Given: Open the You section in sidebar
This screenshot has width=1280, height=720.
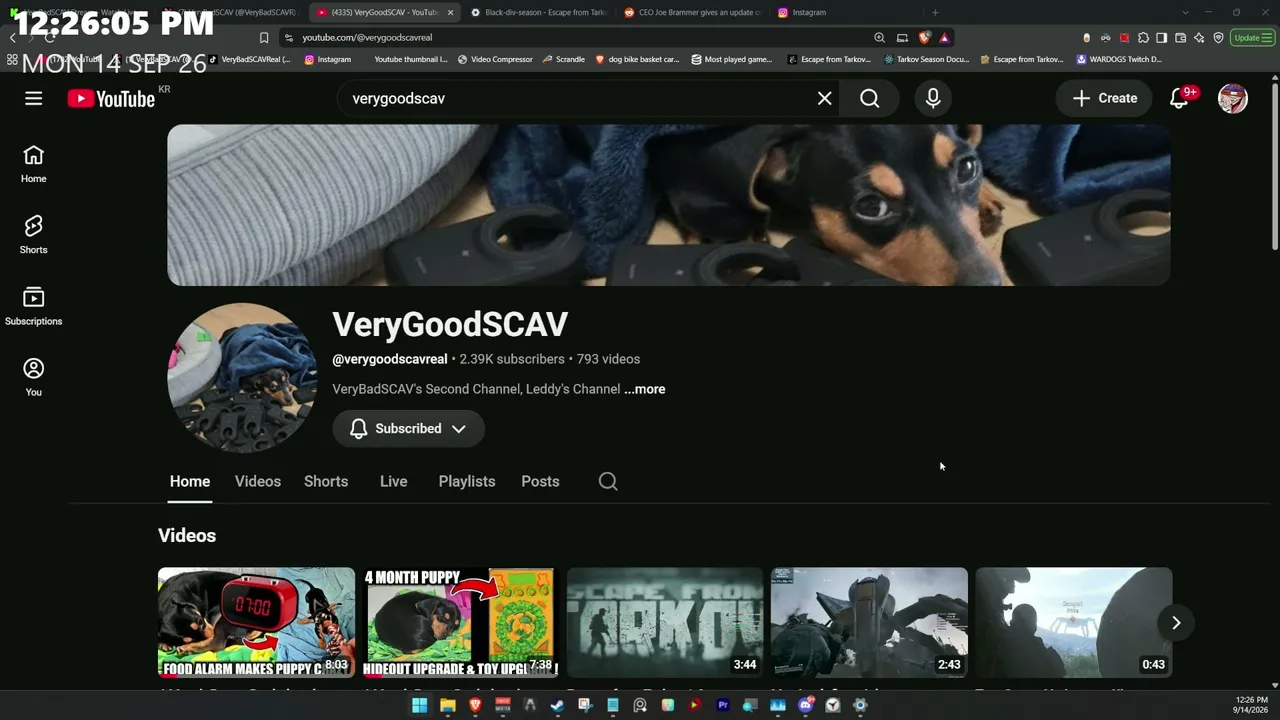Looking at the screenshot, I should 33,377.
